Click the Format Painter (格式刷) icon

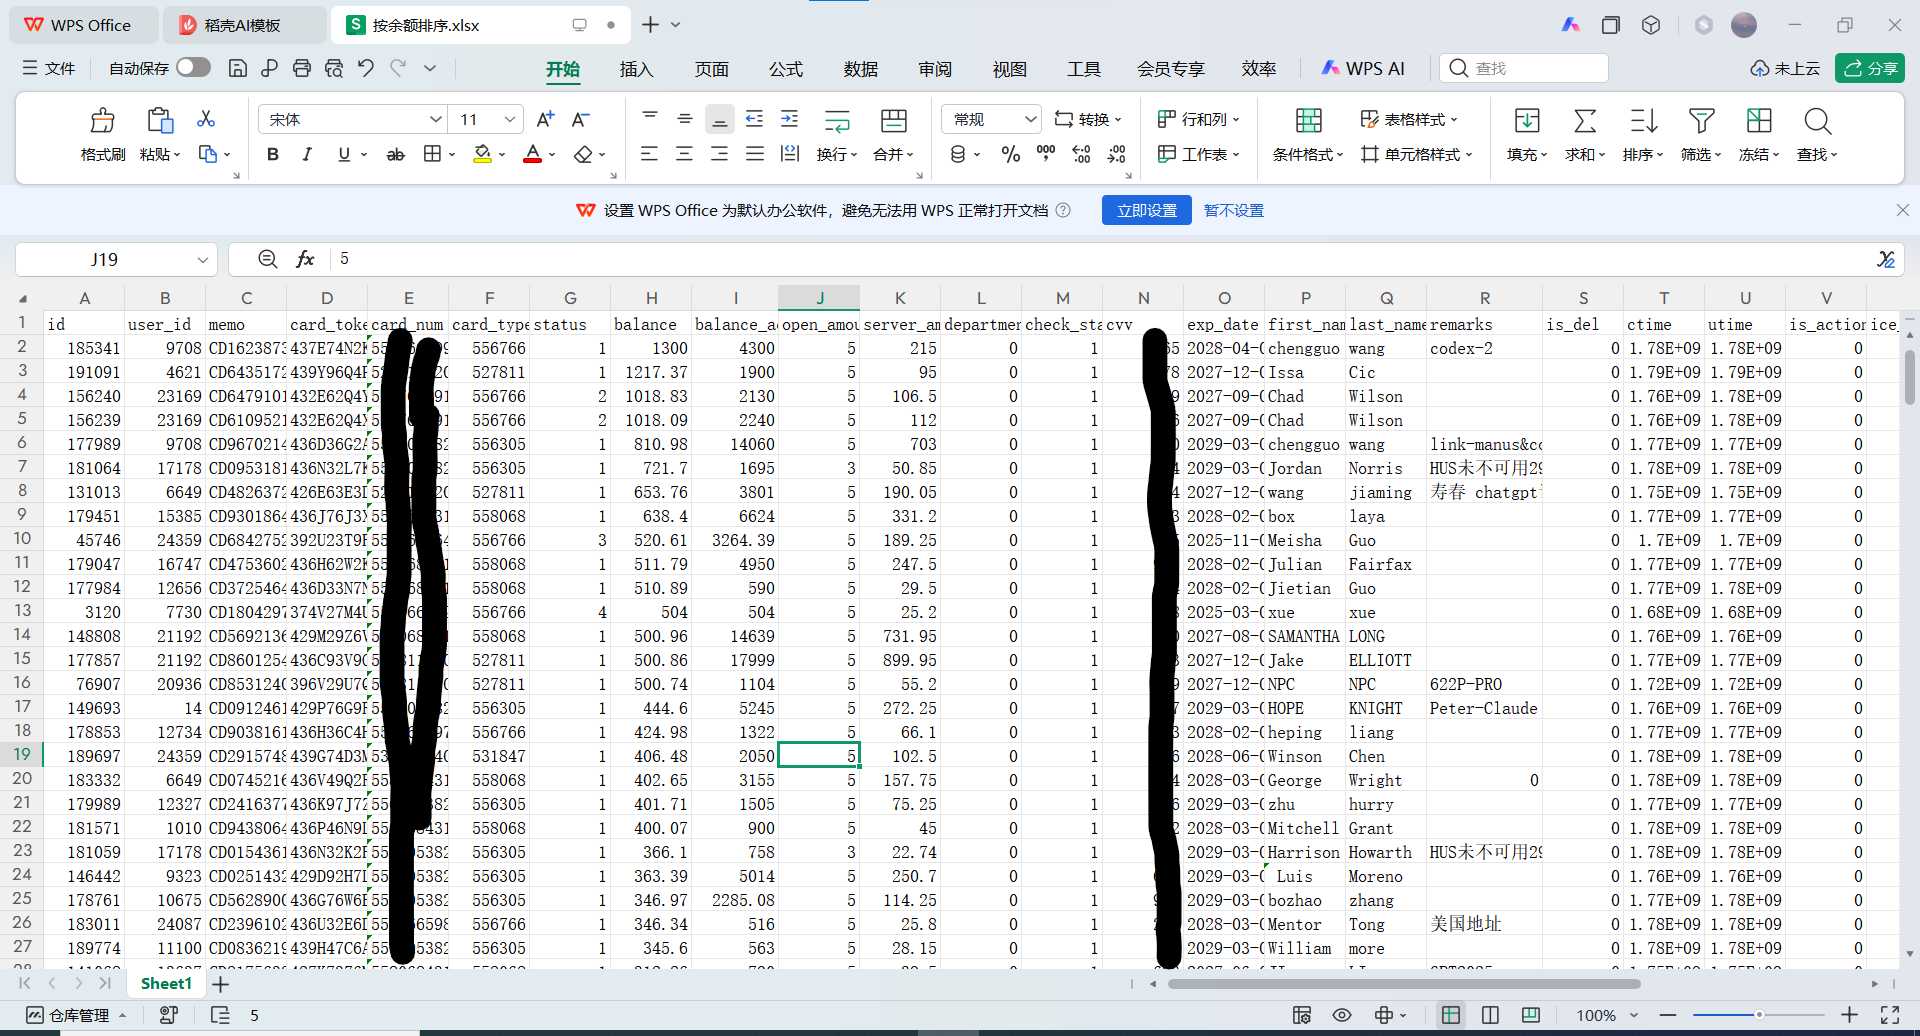(x=103, y=121)
